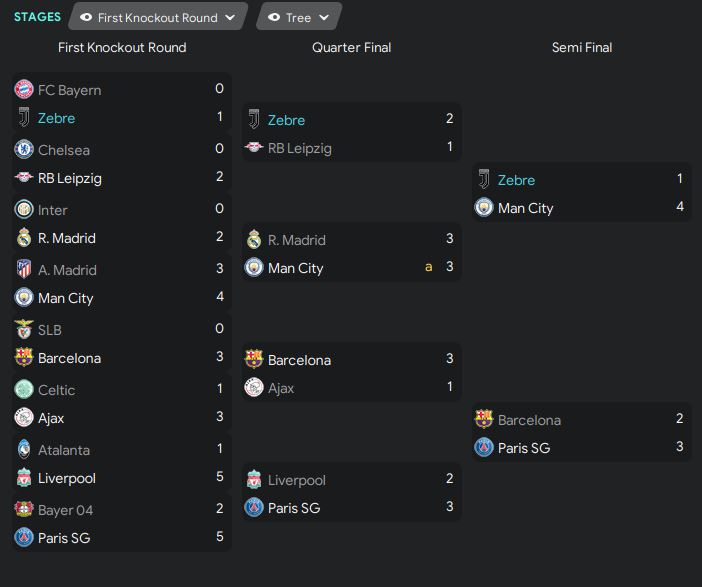Click the FC Bayern club crest
The image size is (702, 587).
(x=24, y=90)
